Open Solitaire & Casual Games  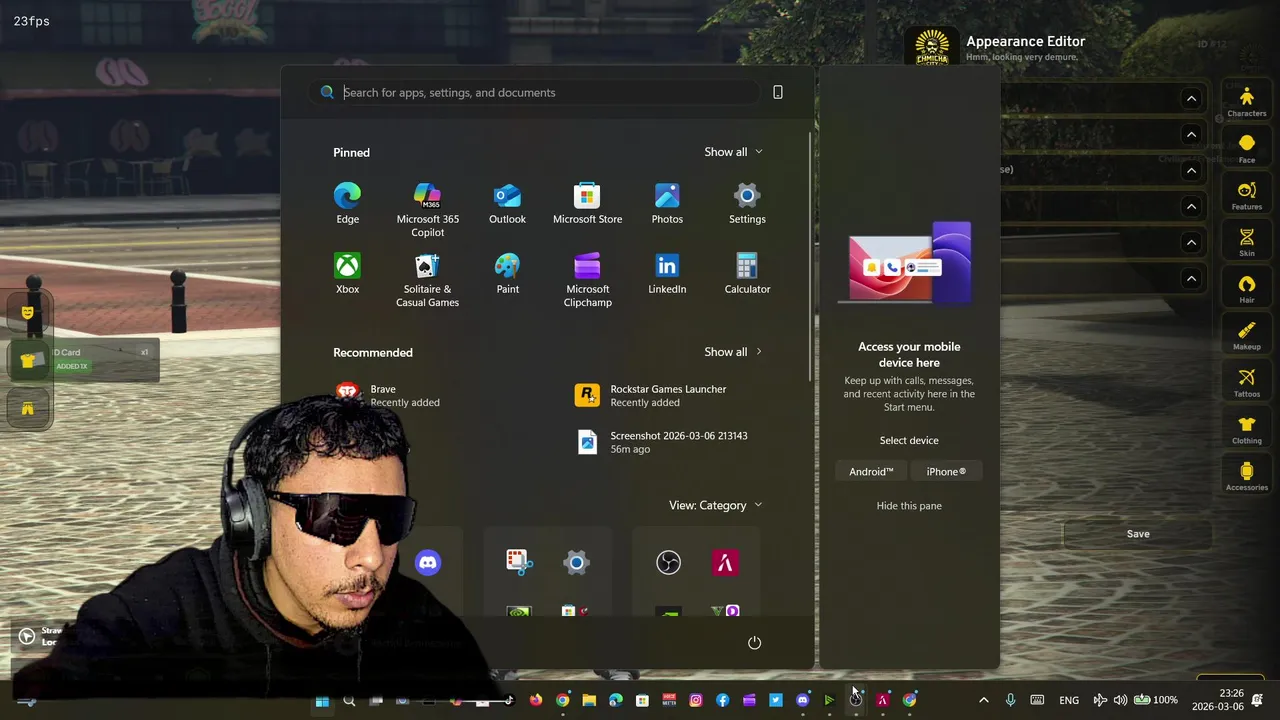(x=427, y=280)
